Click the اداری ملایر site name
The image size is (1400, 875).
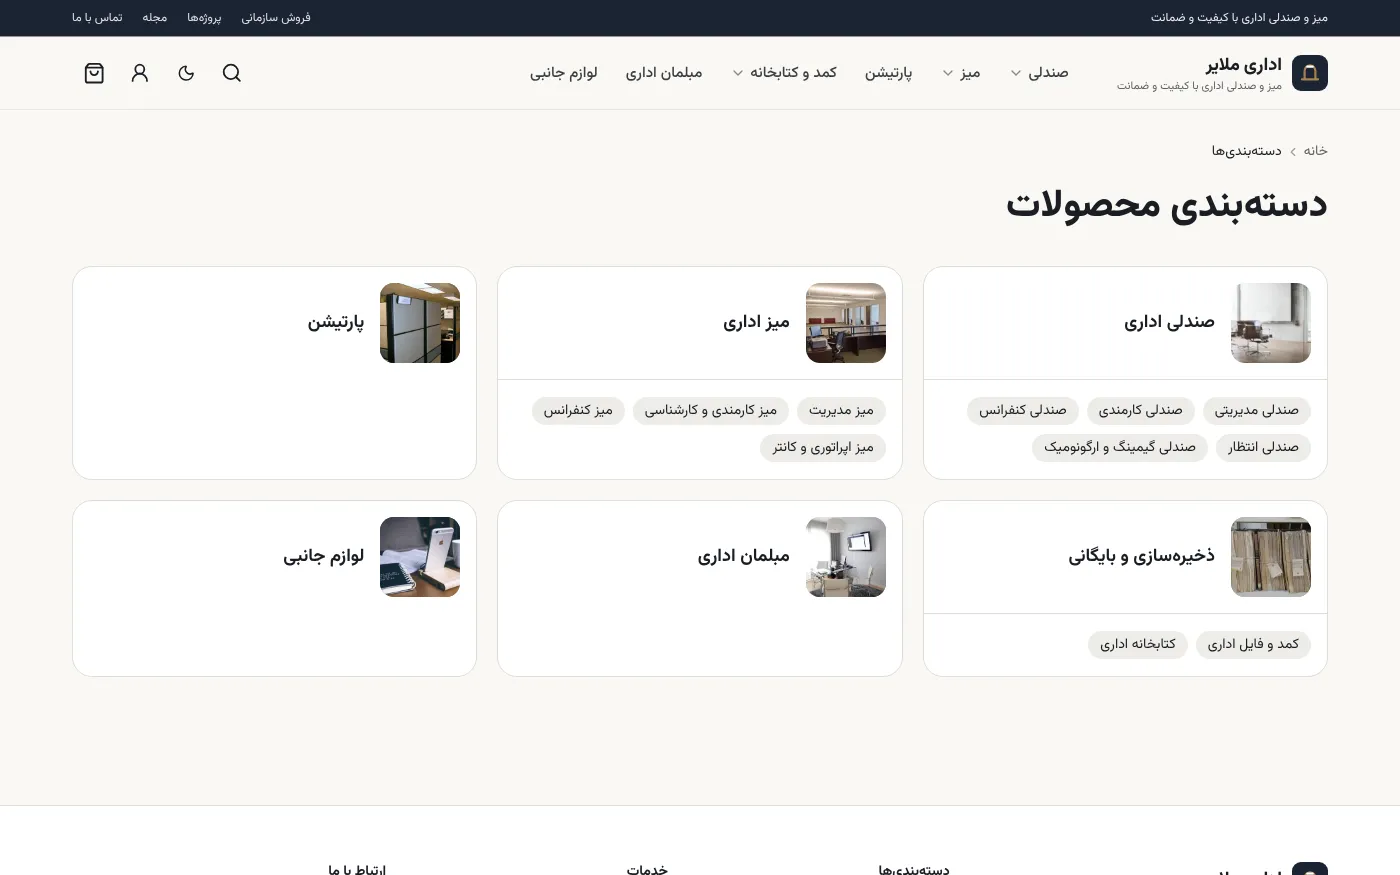(1244, 65)
